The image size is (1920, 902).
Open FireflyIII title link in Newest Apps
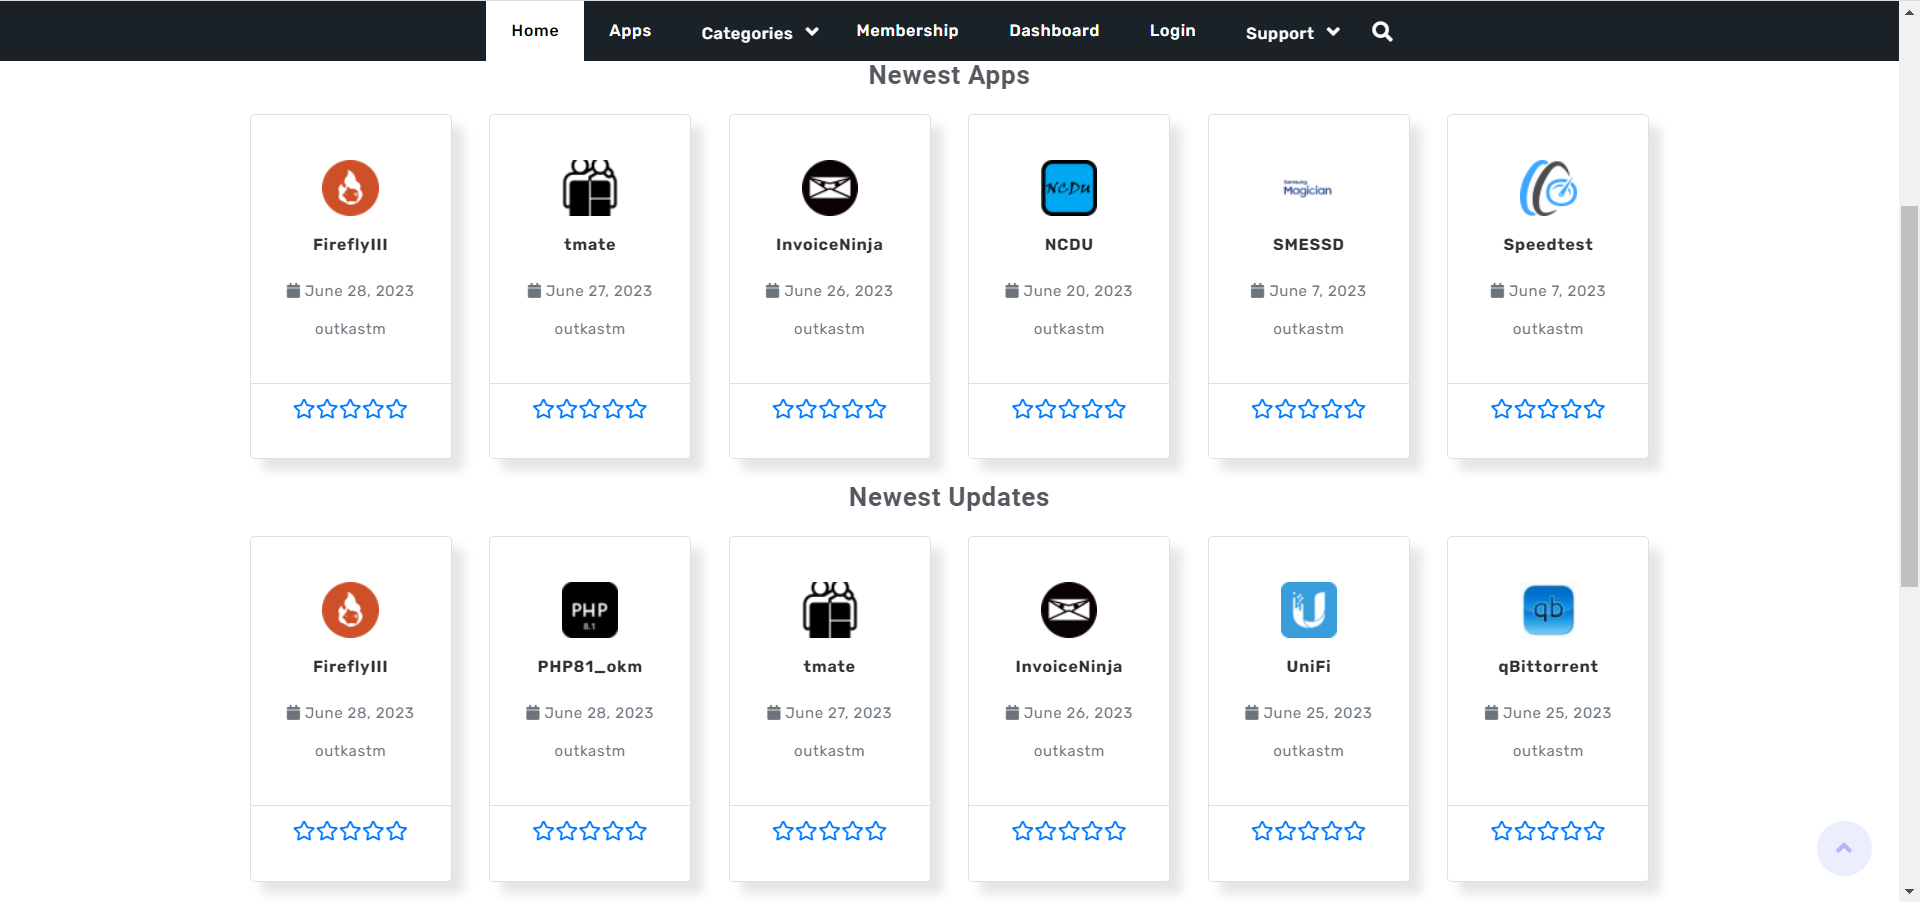pyautogui.click(x=350, y=244)
